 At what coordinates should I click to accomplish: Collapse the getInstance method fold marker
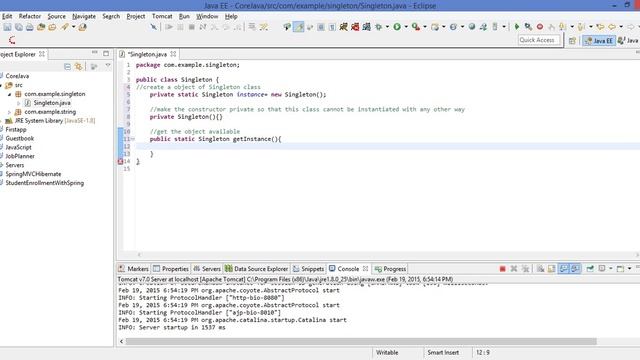point(133,139)
